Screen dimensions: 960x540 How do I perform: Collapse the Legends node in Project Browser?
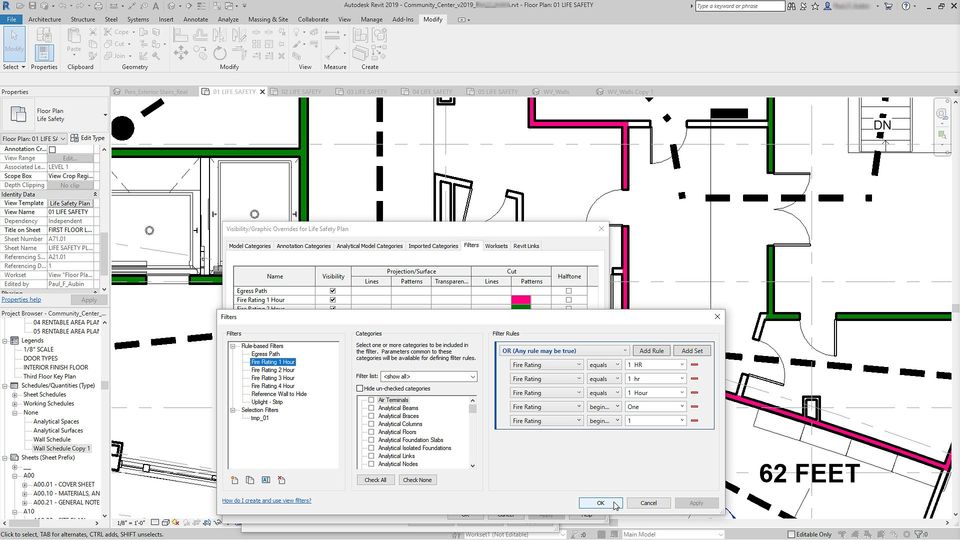tap(5, 340)
